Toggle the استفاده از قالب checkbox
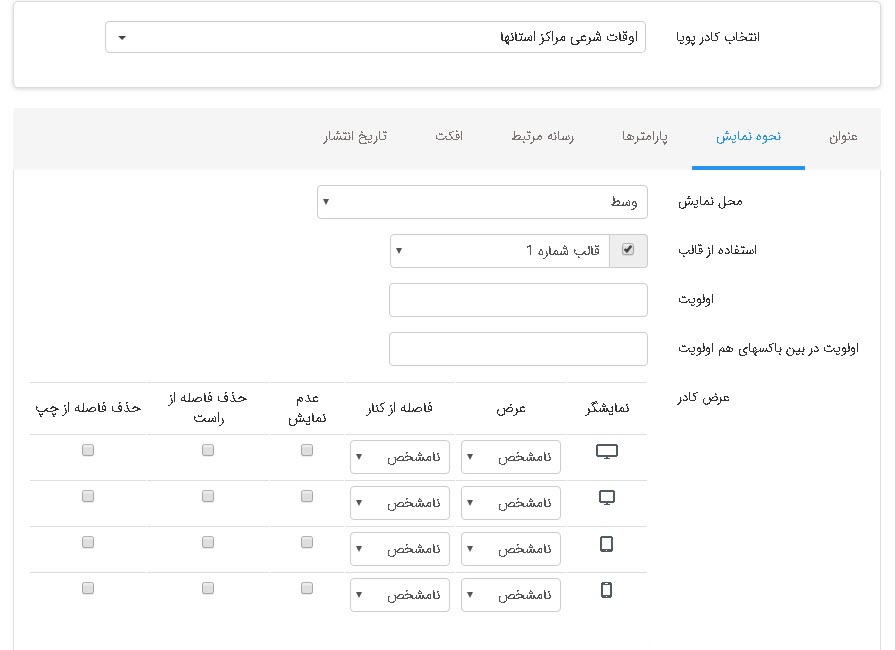895x650 pixels. [x=628, y=250]
